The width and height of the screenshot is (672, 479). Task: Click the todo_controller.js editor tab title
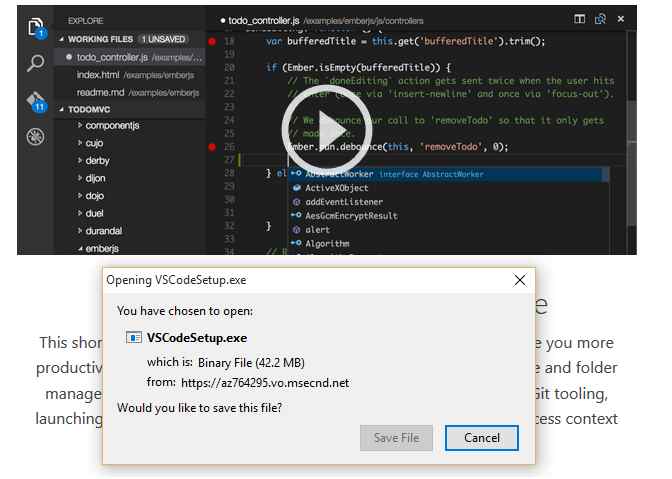(264, 21)
